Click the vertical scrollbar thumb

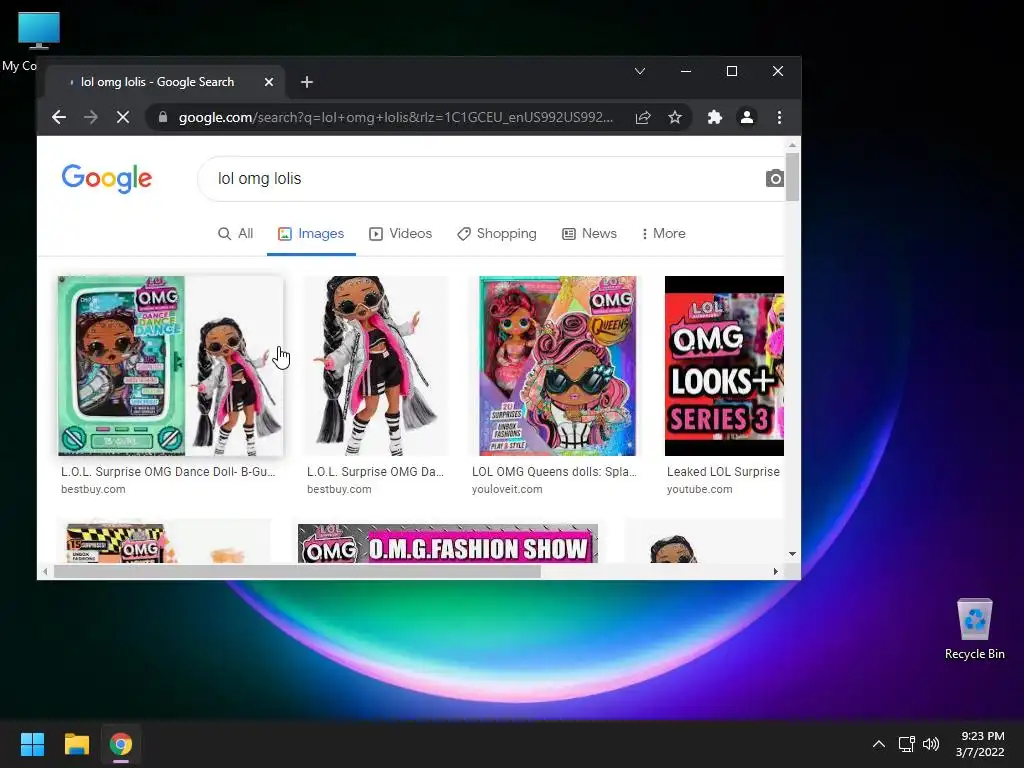click(792, 177)
